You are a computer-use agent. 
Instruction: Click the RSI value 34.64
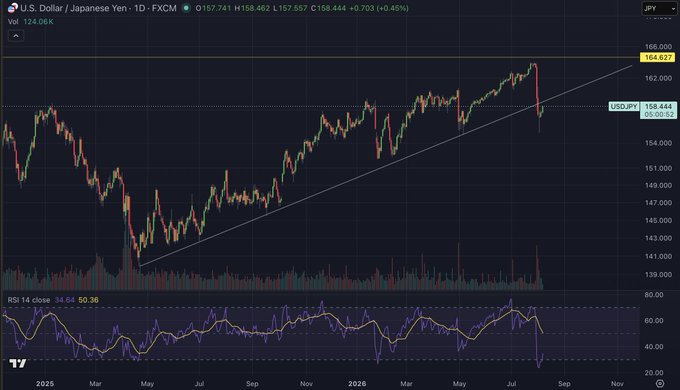(64, 300)
